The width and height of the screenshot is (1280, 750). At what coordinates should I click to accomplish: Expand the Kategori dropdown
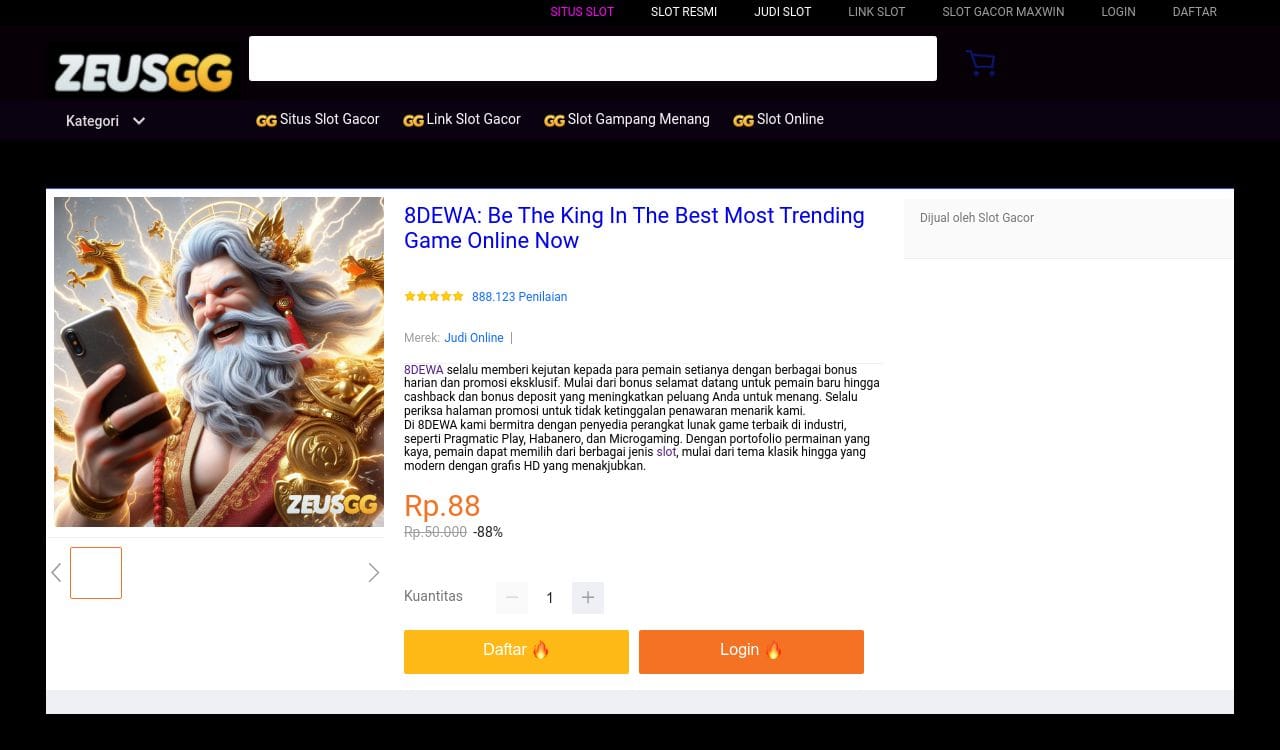click(x=105, y=121)
